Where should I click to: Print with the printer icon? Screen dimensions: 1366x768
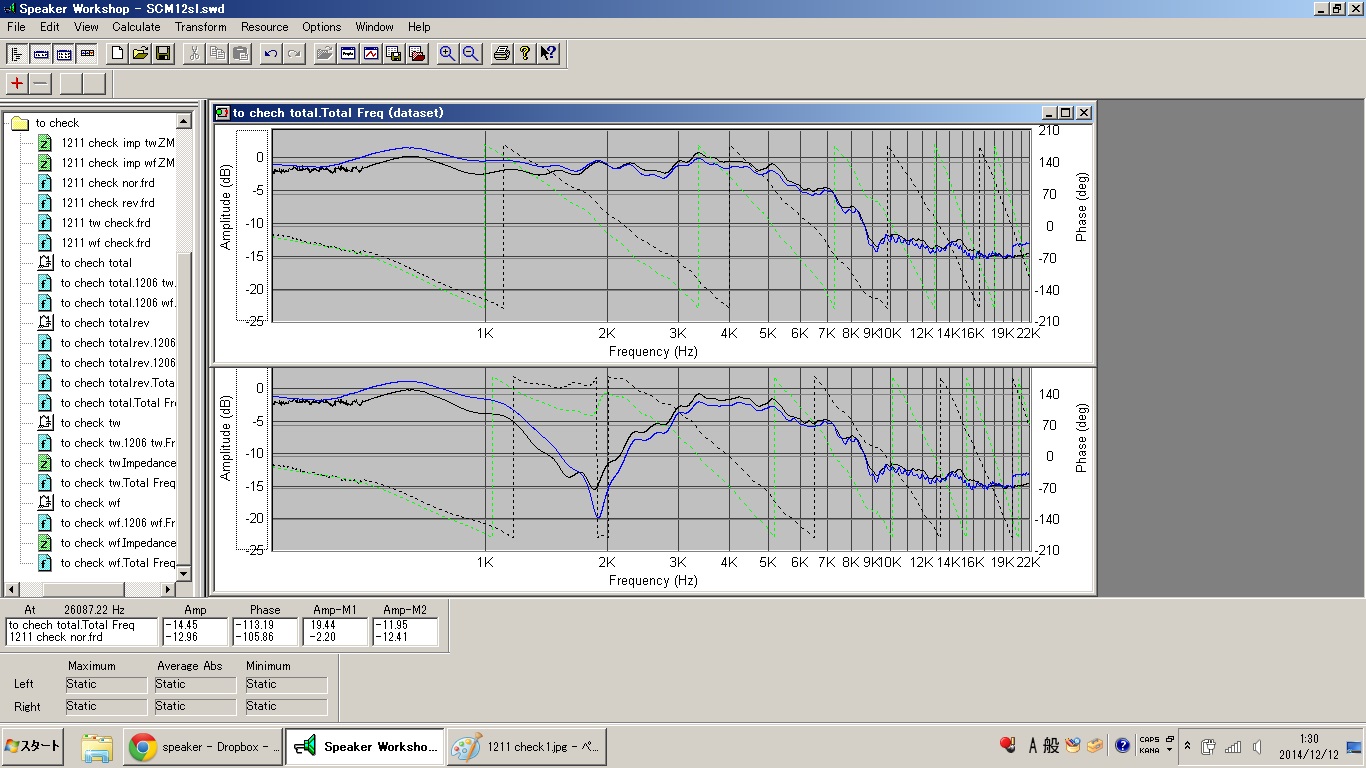pos(502,54)
